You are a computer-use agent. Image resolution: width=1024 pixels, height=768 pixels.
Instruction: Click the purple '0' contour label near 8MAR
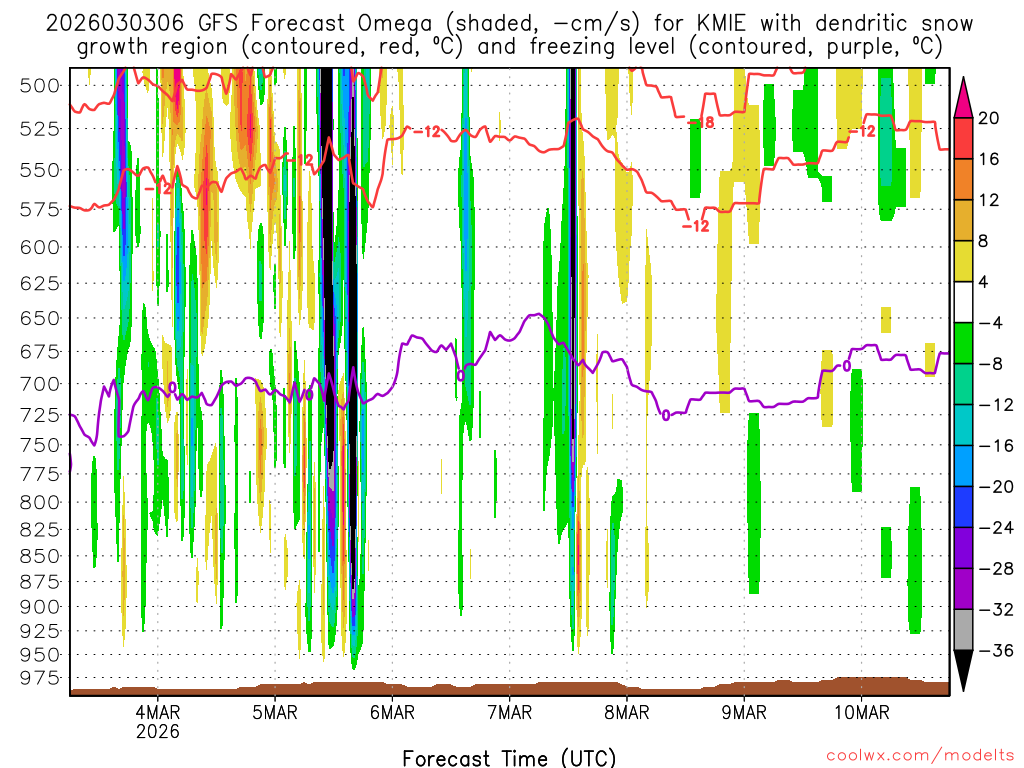click(665, 415)
